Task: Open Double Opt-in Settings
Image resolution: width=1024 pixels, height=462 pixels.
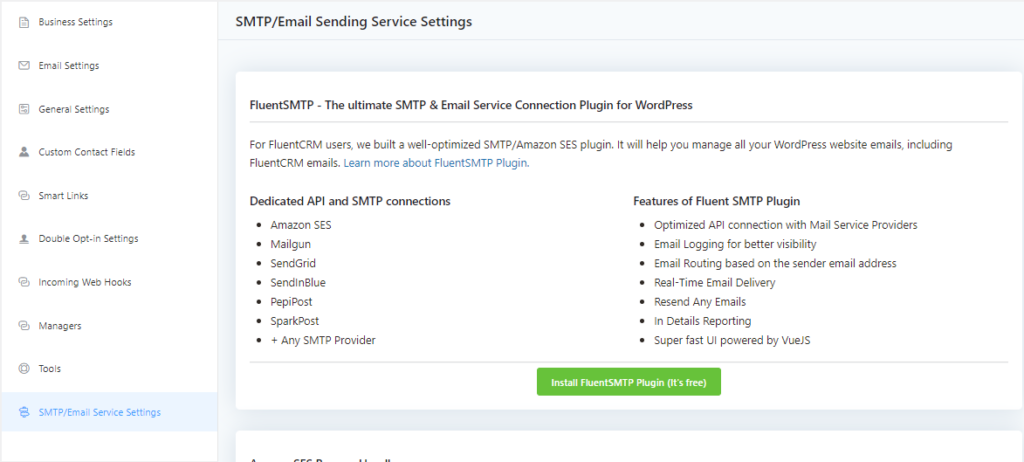Action: pyautogui.click(x=108, y=239)
